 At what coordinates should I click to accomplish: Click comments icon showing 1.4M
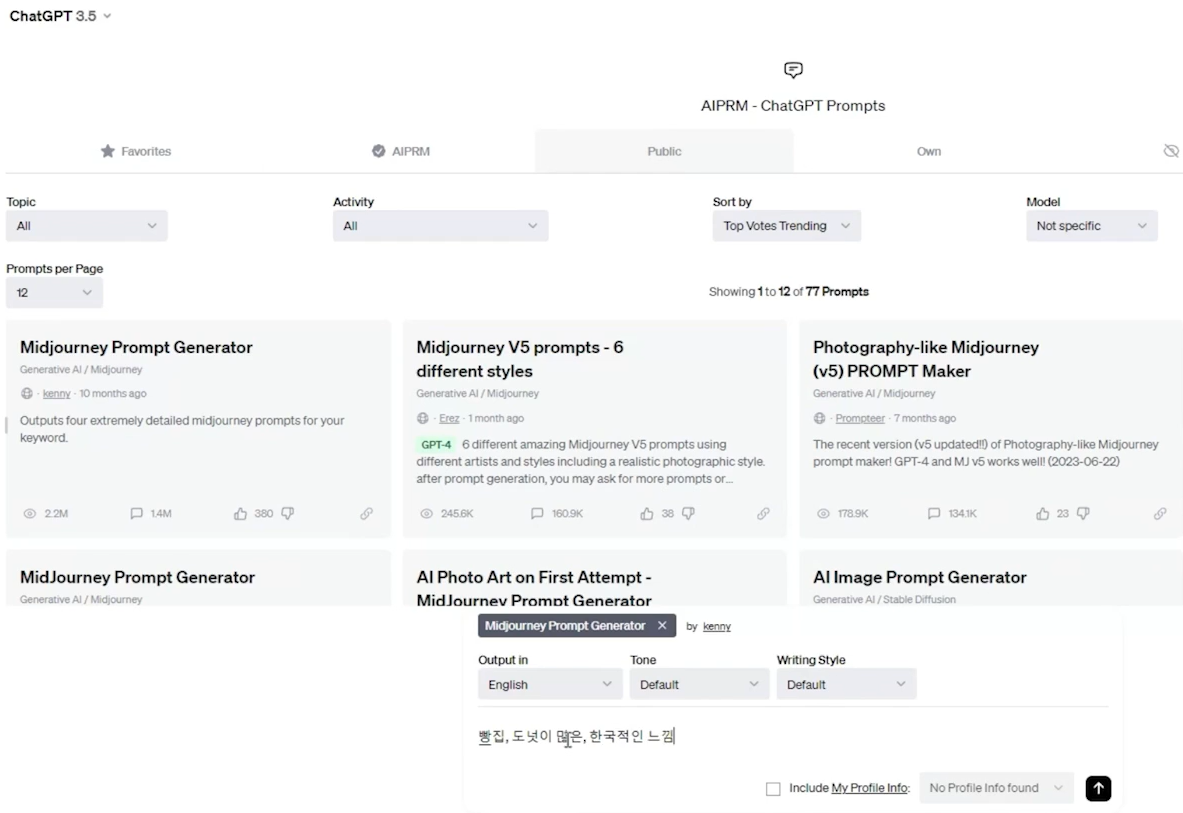point(137,514)
